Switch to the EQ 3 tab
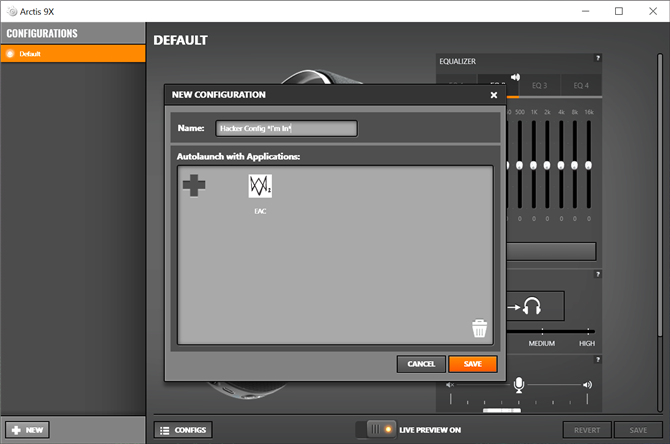670x444 pixels. coord(539,86)
